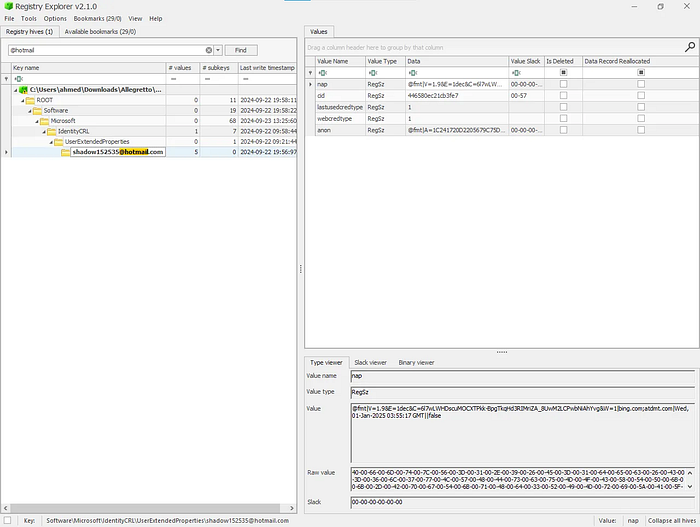Toggle Is Deleted filter checkbox
Viewport: 700px width, 527px height.
pos(563,72)
